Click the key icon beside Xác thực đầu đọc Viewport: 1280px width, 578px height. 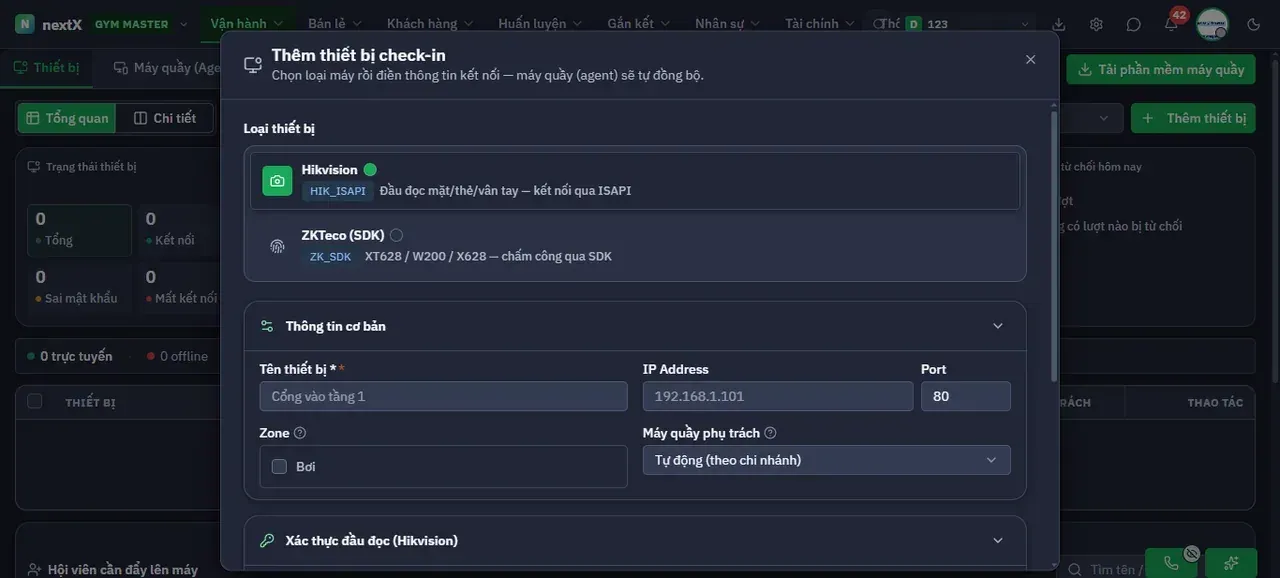pos(267,540)
